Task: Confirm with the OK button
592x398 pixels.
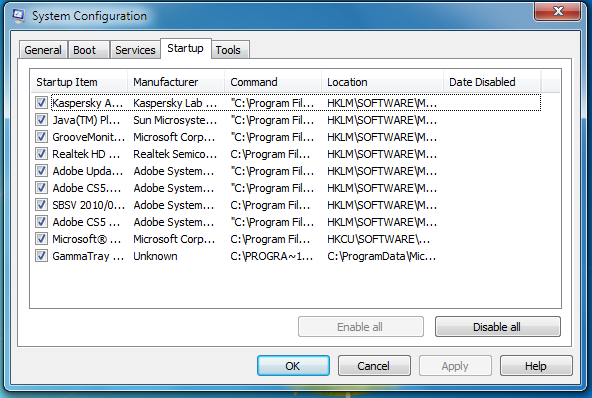Action: pyautogui.click(x=293, y=366)
